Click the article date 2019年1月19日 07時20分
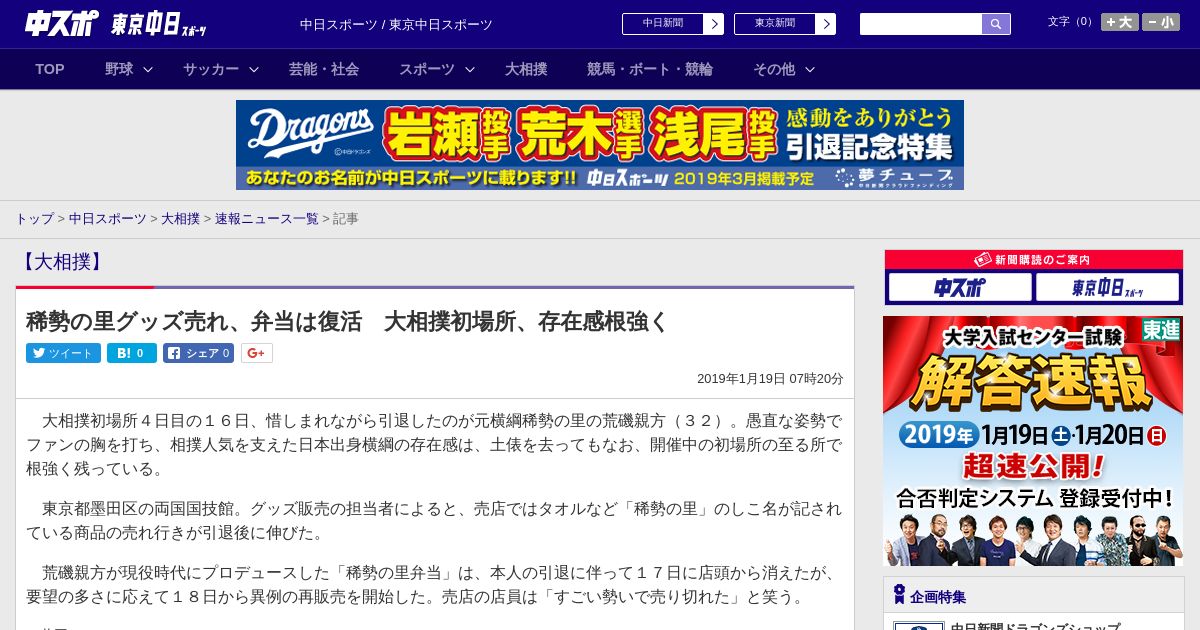Screen dimensions: 1200x630 pos(770,379)
